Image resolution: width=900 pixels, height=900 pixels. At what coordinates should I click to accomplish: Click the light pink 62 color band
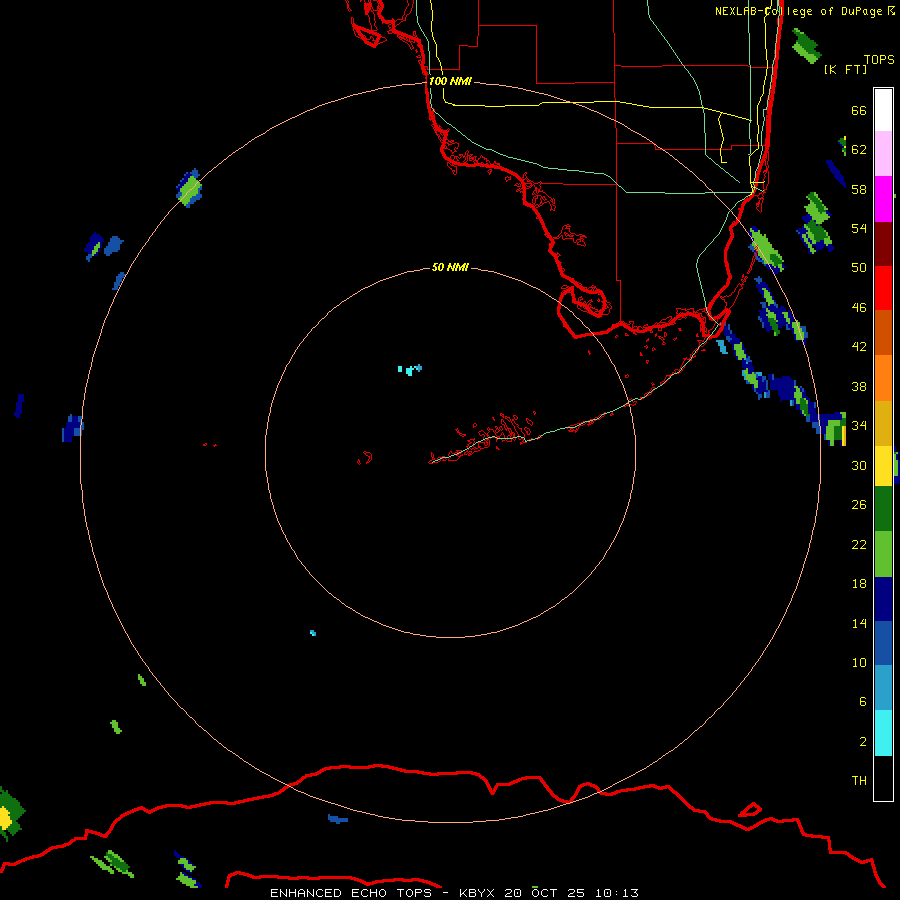point(883,154)
